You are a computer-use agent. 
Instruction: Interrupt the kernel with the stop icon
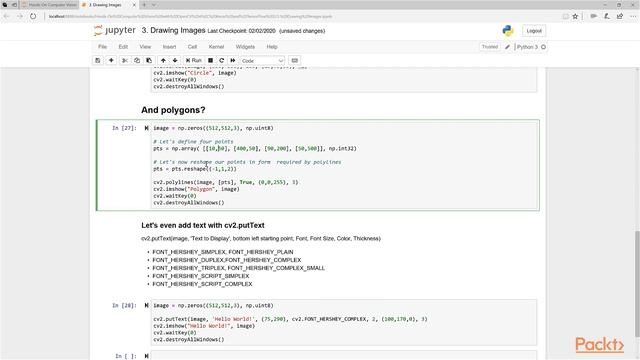coord(211,60)
